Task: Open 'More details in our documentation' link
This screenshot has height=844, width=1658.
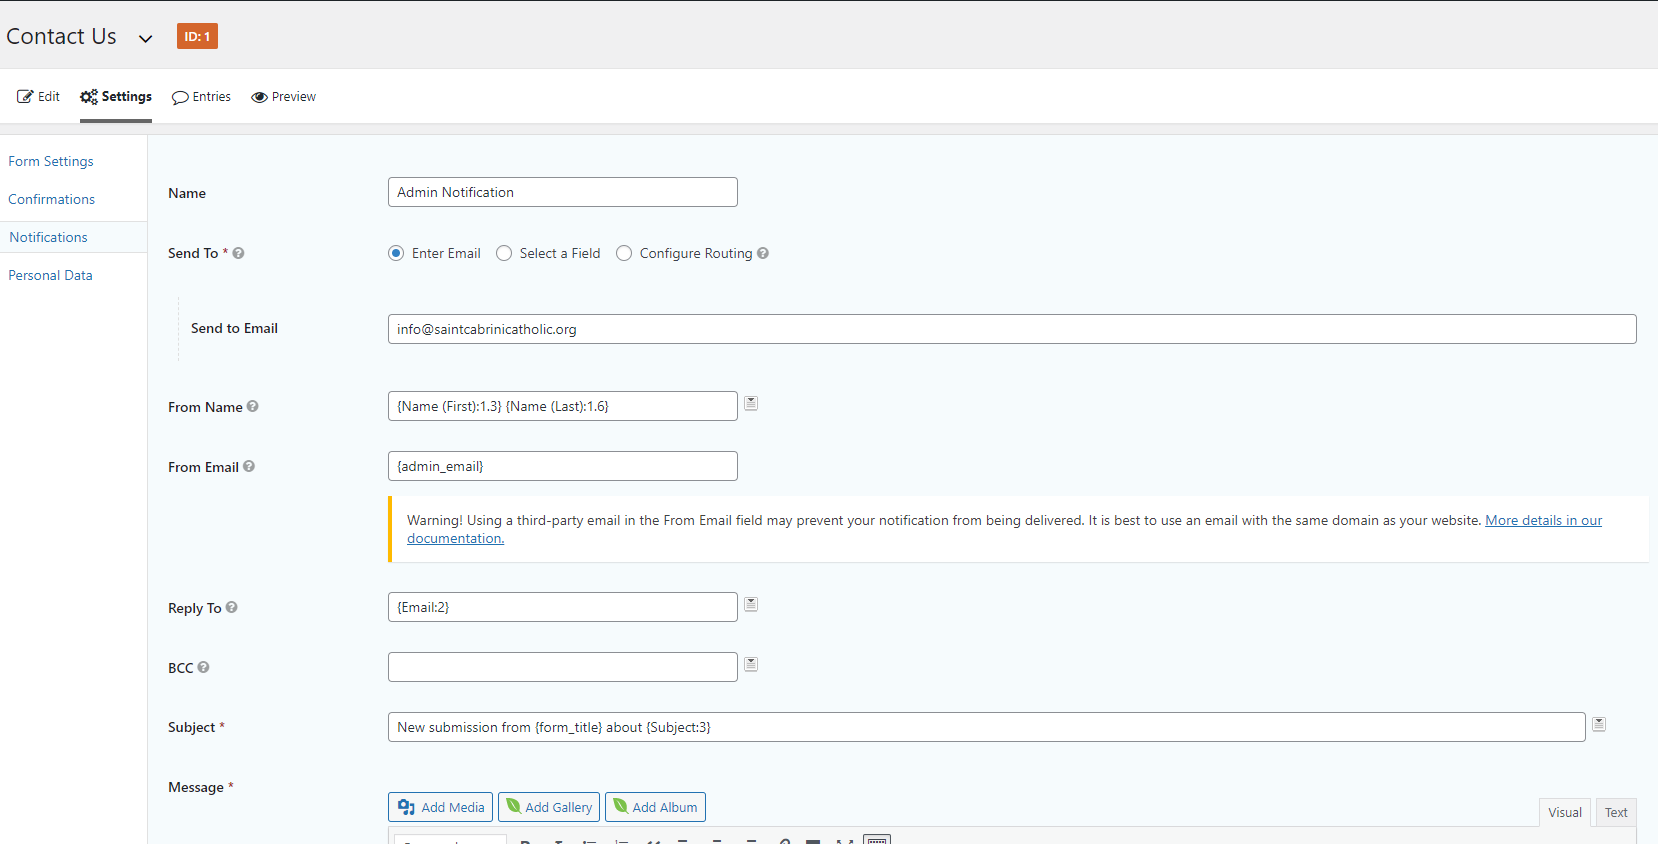Action: pos(1542,520)
